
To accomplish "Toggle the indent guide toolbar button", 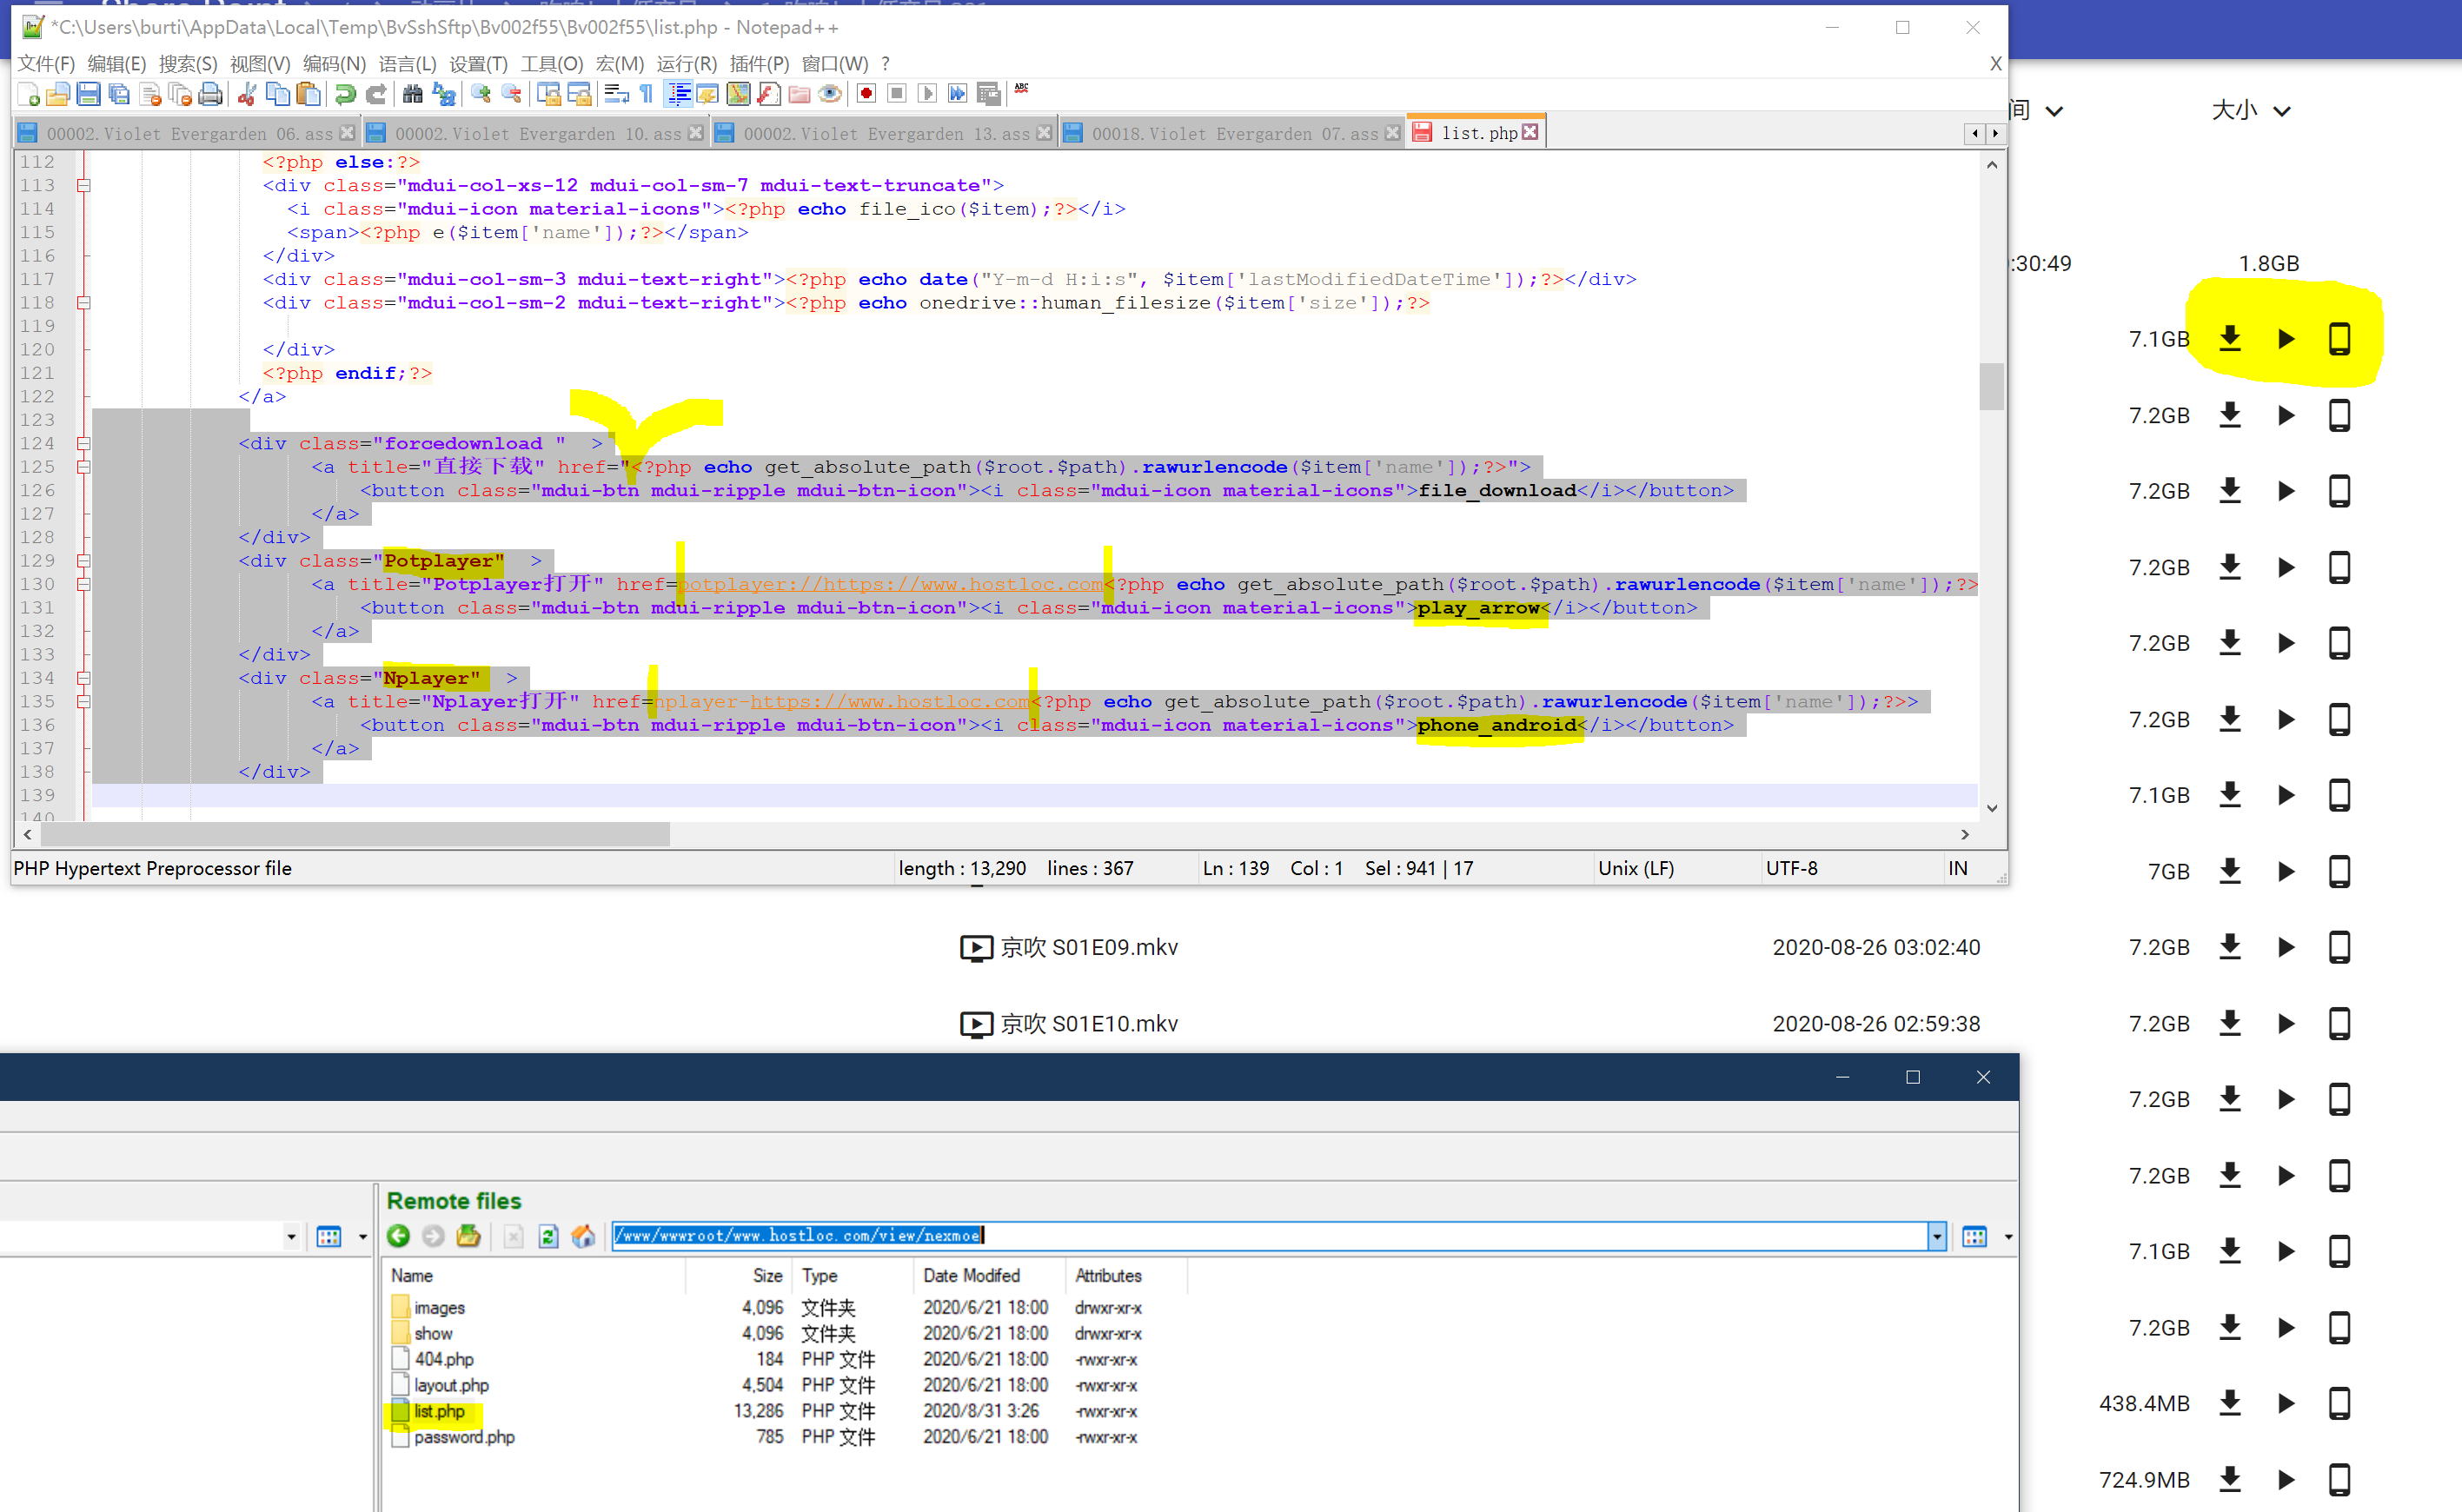I will (x=679, y=94).
